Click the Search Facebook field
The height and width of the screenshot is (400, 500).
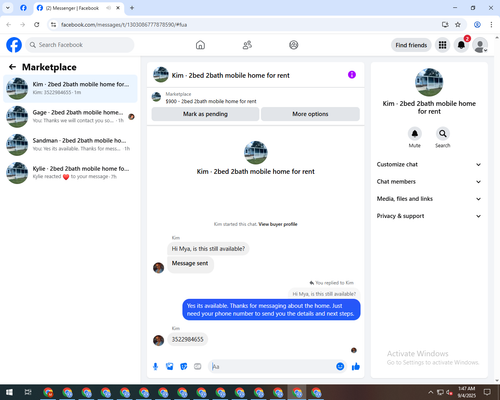(x=80, y=45)
